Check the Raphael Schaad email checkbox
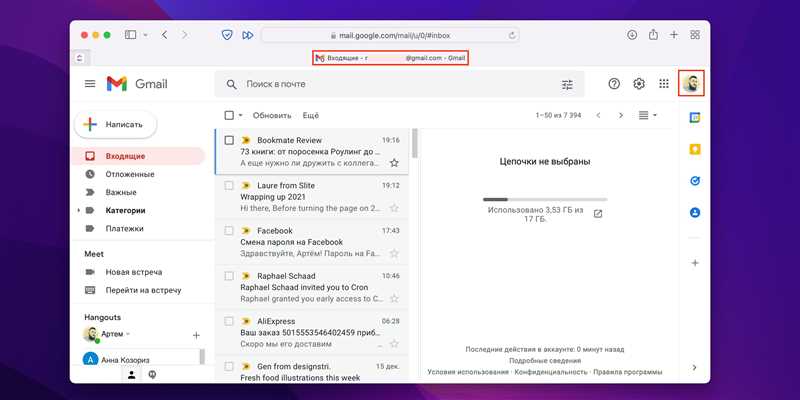 click(229, 276)
